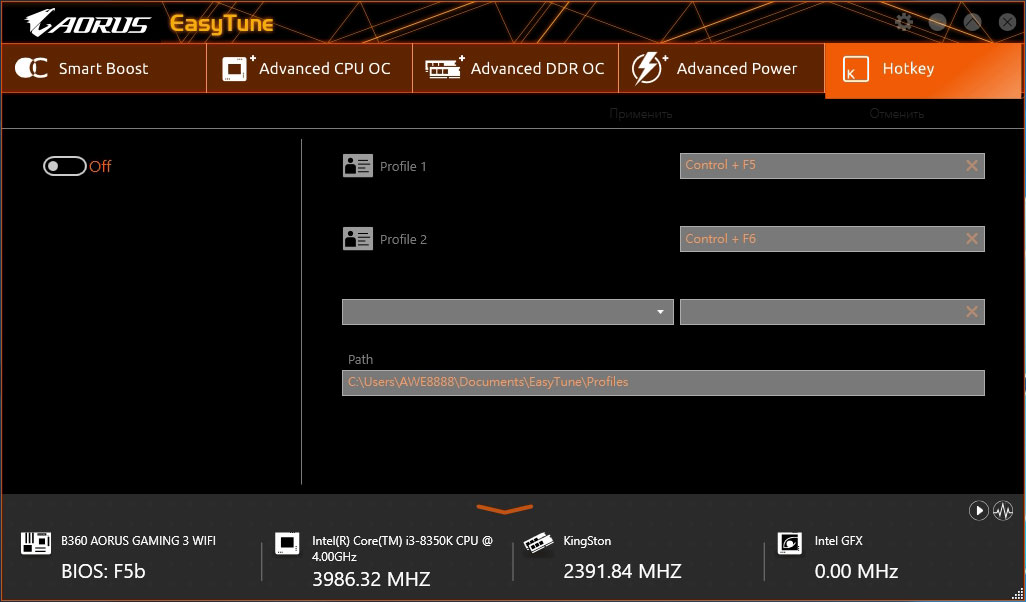Click the play icon in info bar

(x=978, y=510)
